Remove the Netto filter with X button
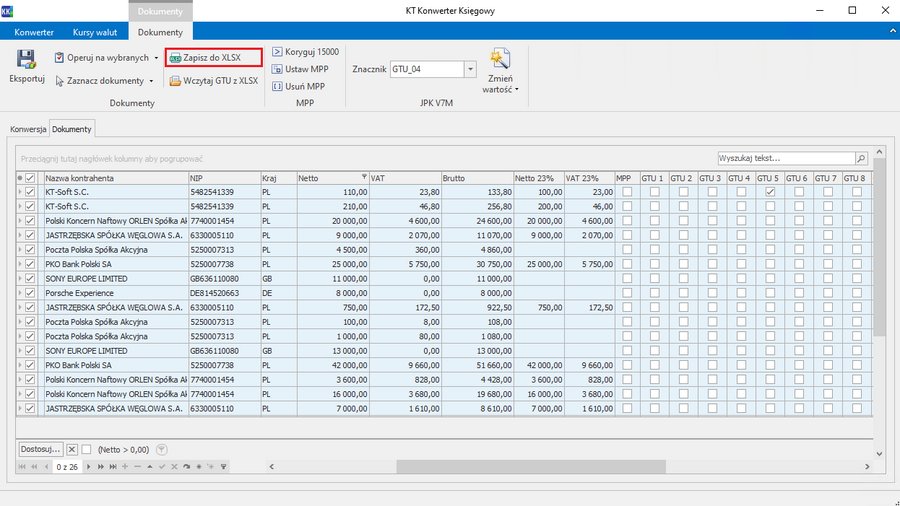The height and width of the screenshot is (506, 900). pyautogui.click(x=72, y=450)
